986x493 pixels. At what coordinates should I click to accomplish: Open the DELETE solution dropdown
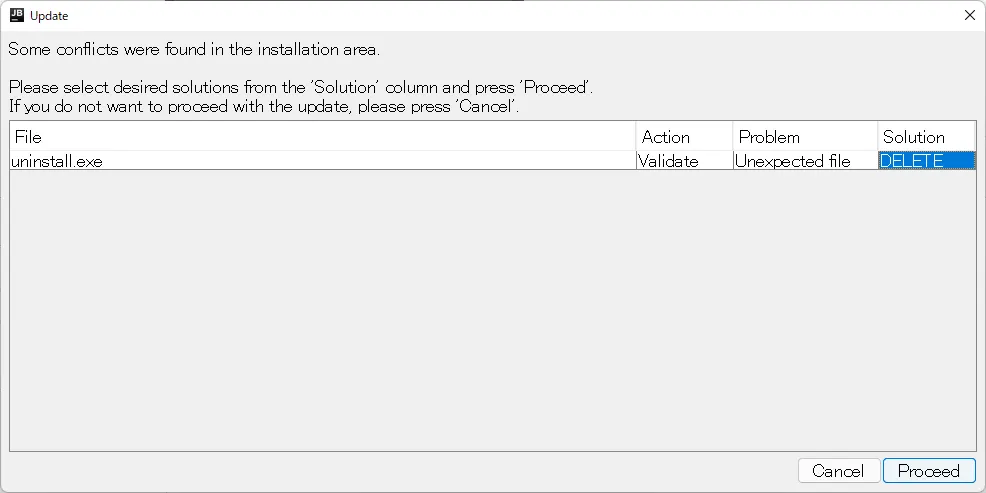[926, 161]
